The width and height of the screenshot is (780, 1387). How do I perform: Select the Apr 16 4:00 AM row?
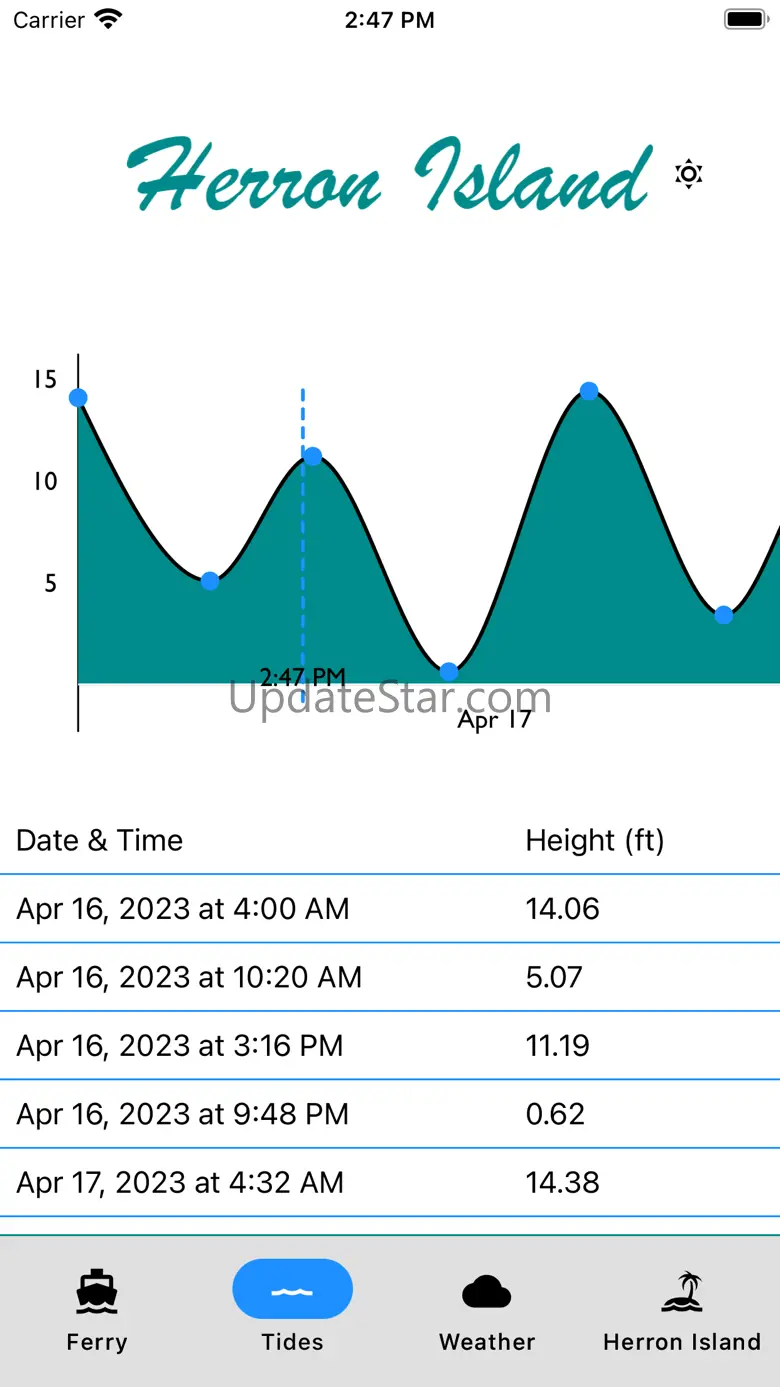coord(390,909)
